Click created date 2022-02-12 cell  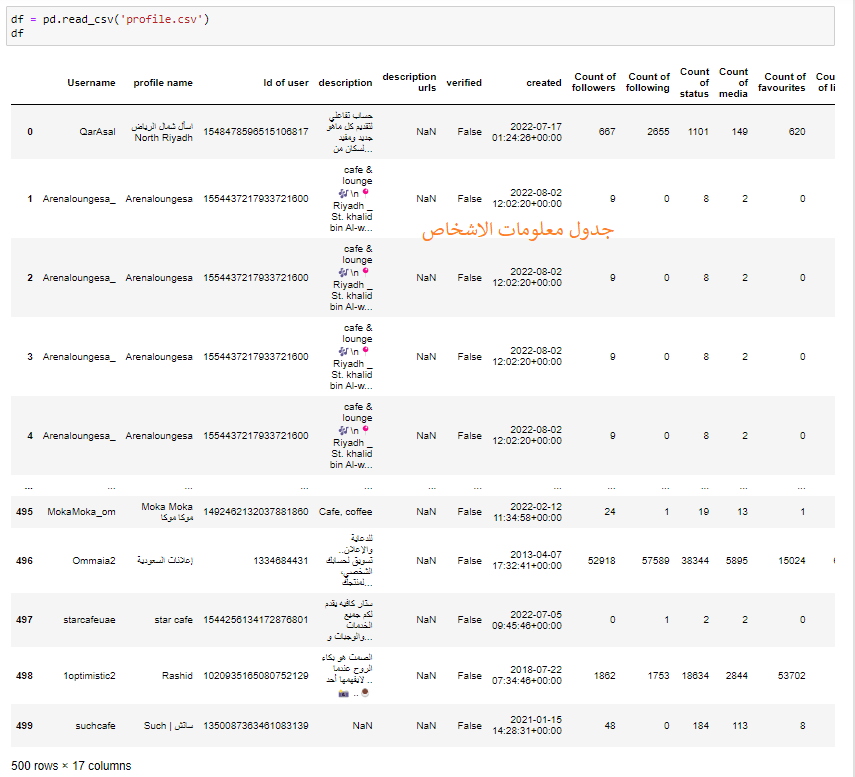(x=527, y=512)
